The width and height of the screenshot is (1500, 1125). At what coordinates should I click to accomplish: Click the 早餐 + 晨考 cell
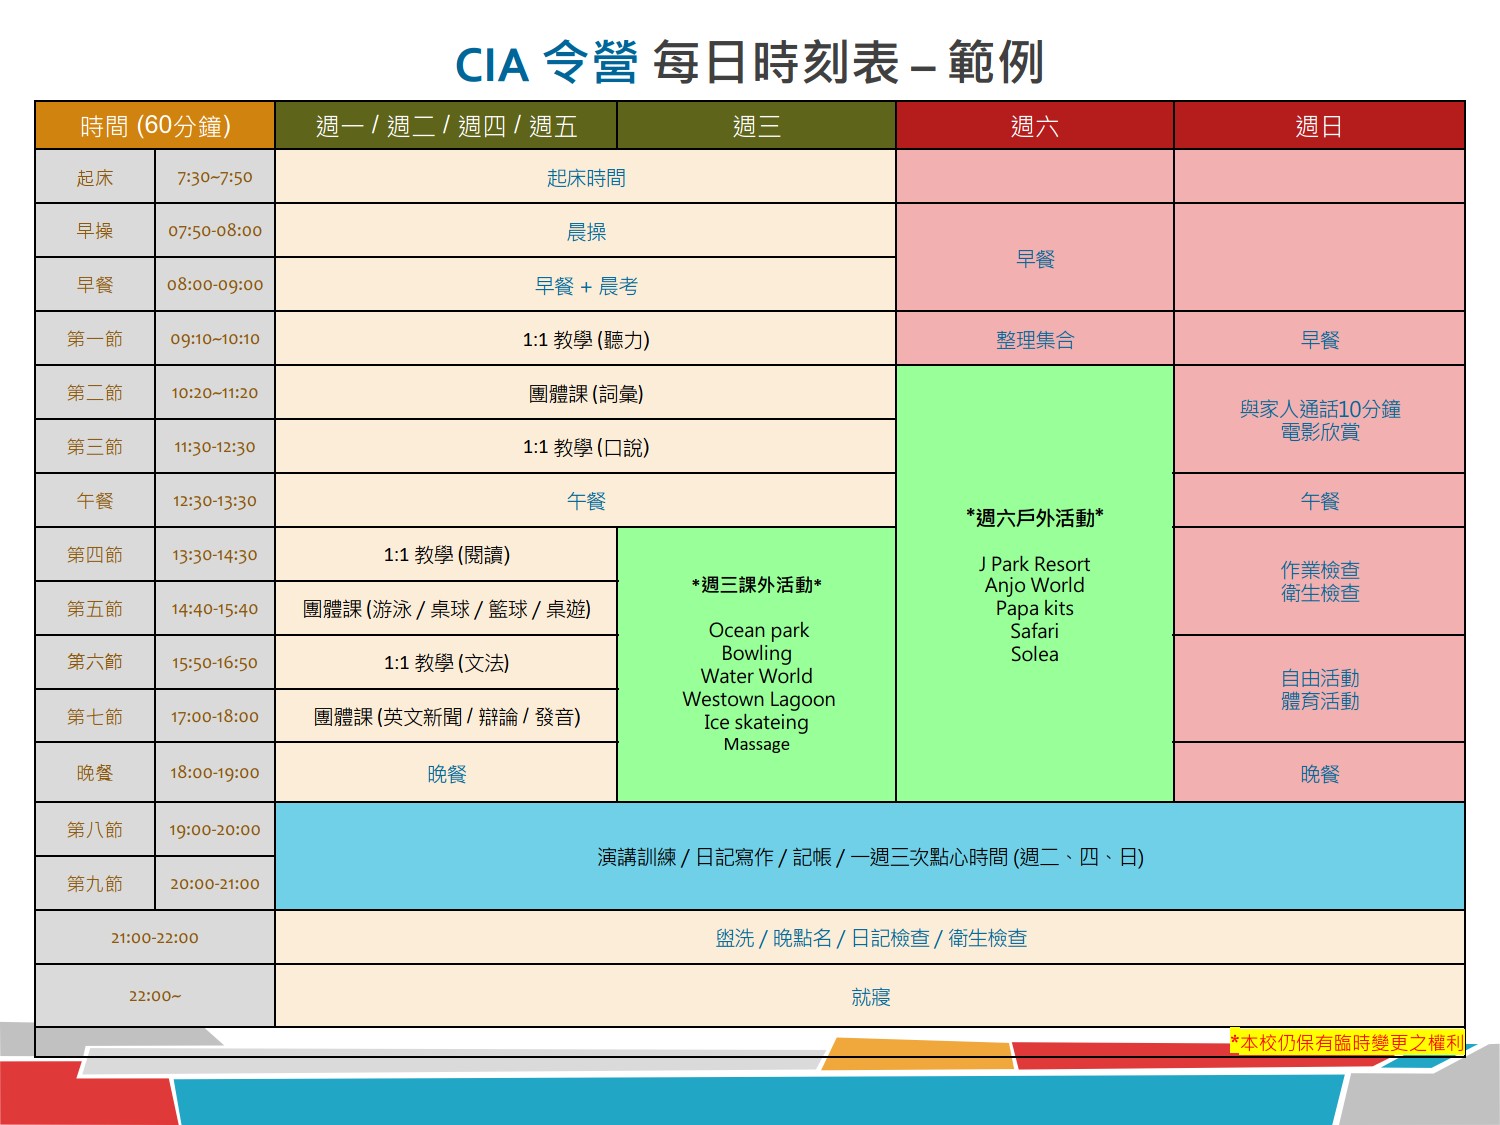pyautogui.click(x=586, y=286)
